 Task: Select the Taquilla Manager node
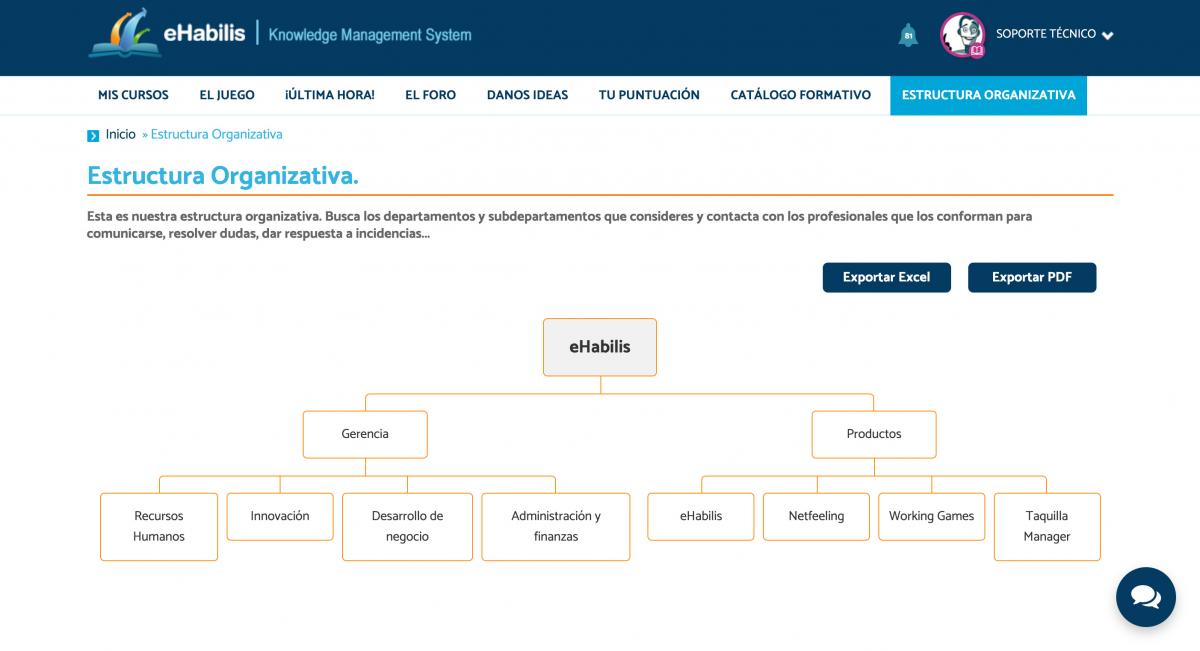coord(1047,526)
